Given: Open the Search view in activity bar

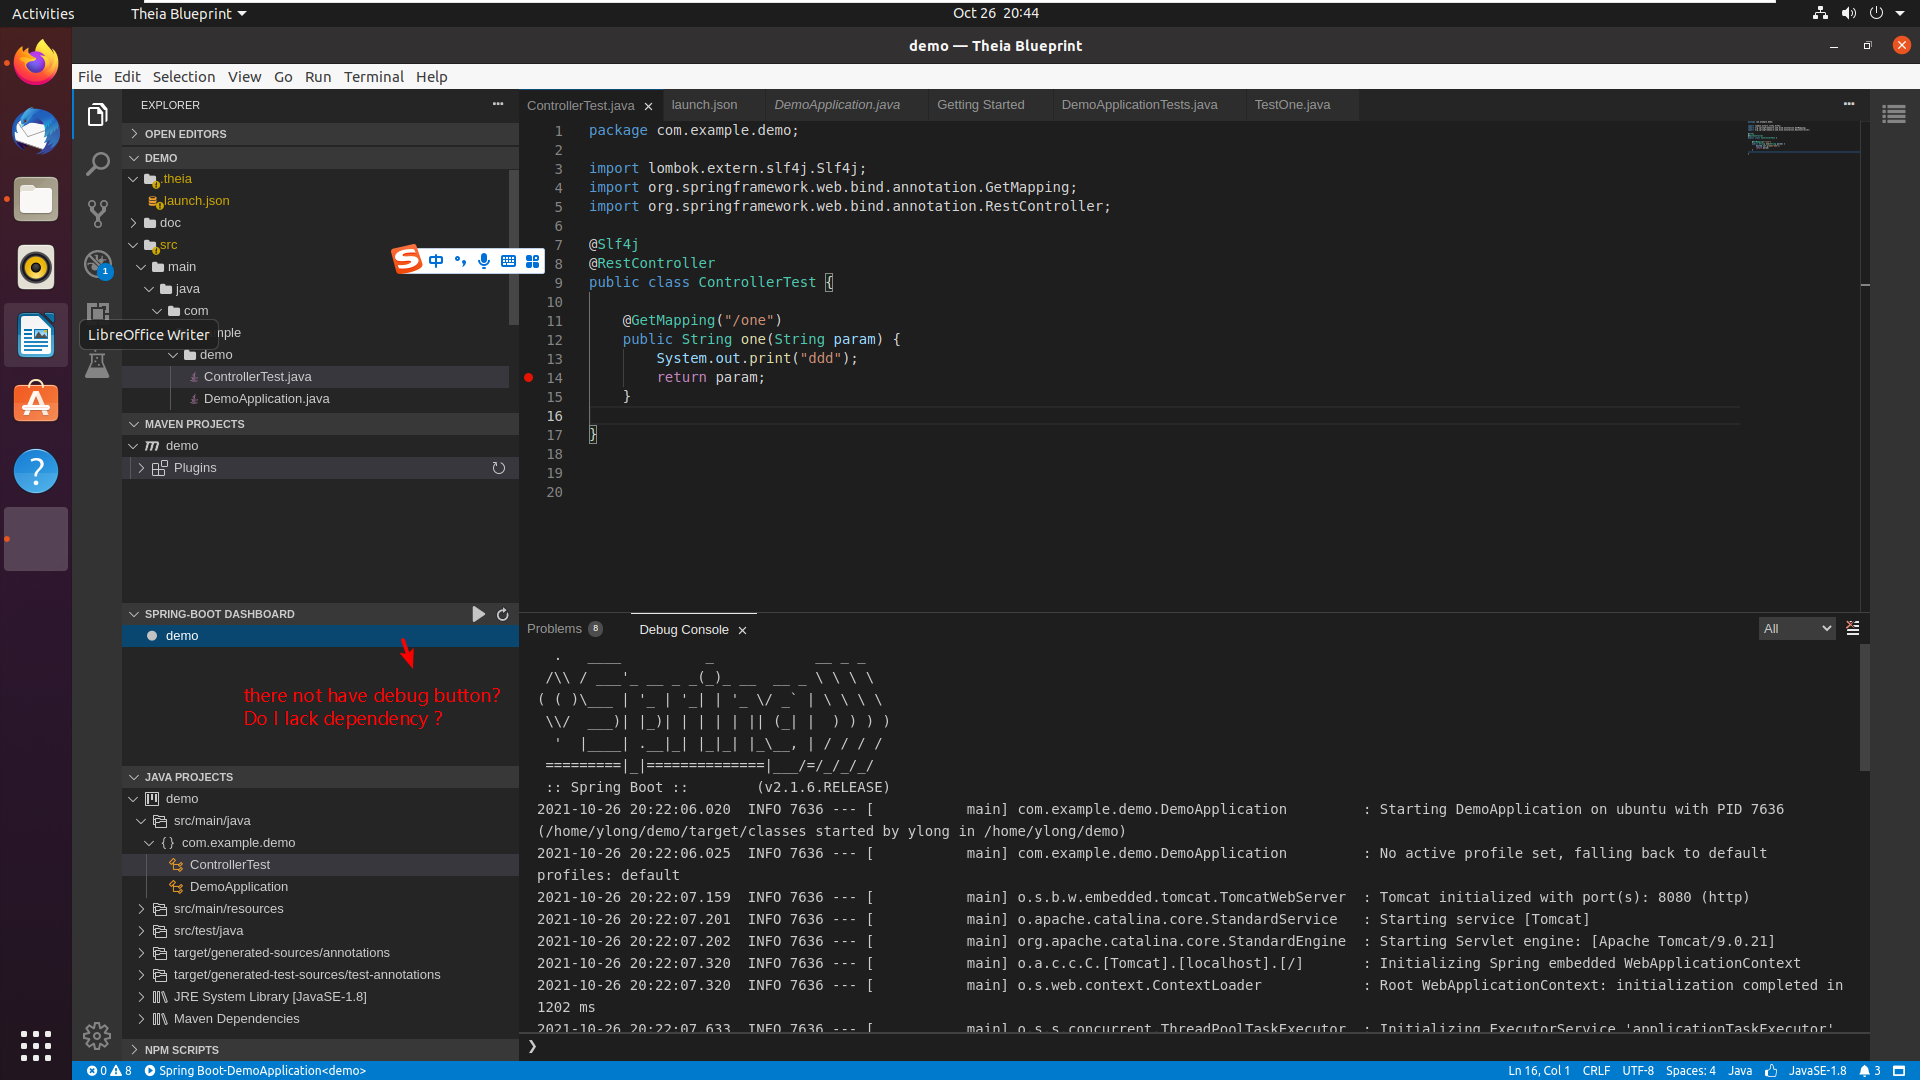Looking at the screenshot, I should [97, 163].
